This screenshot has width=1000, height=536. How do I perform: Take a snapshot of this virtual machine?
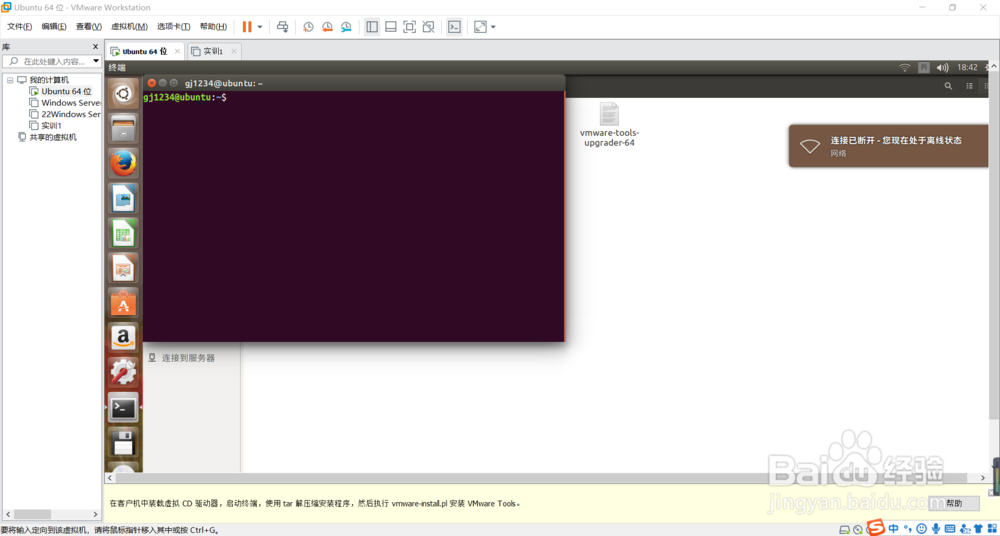pos(308,27)
